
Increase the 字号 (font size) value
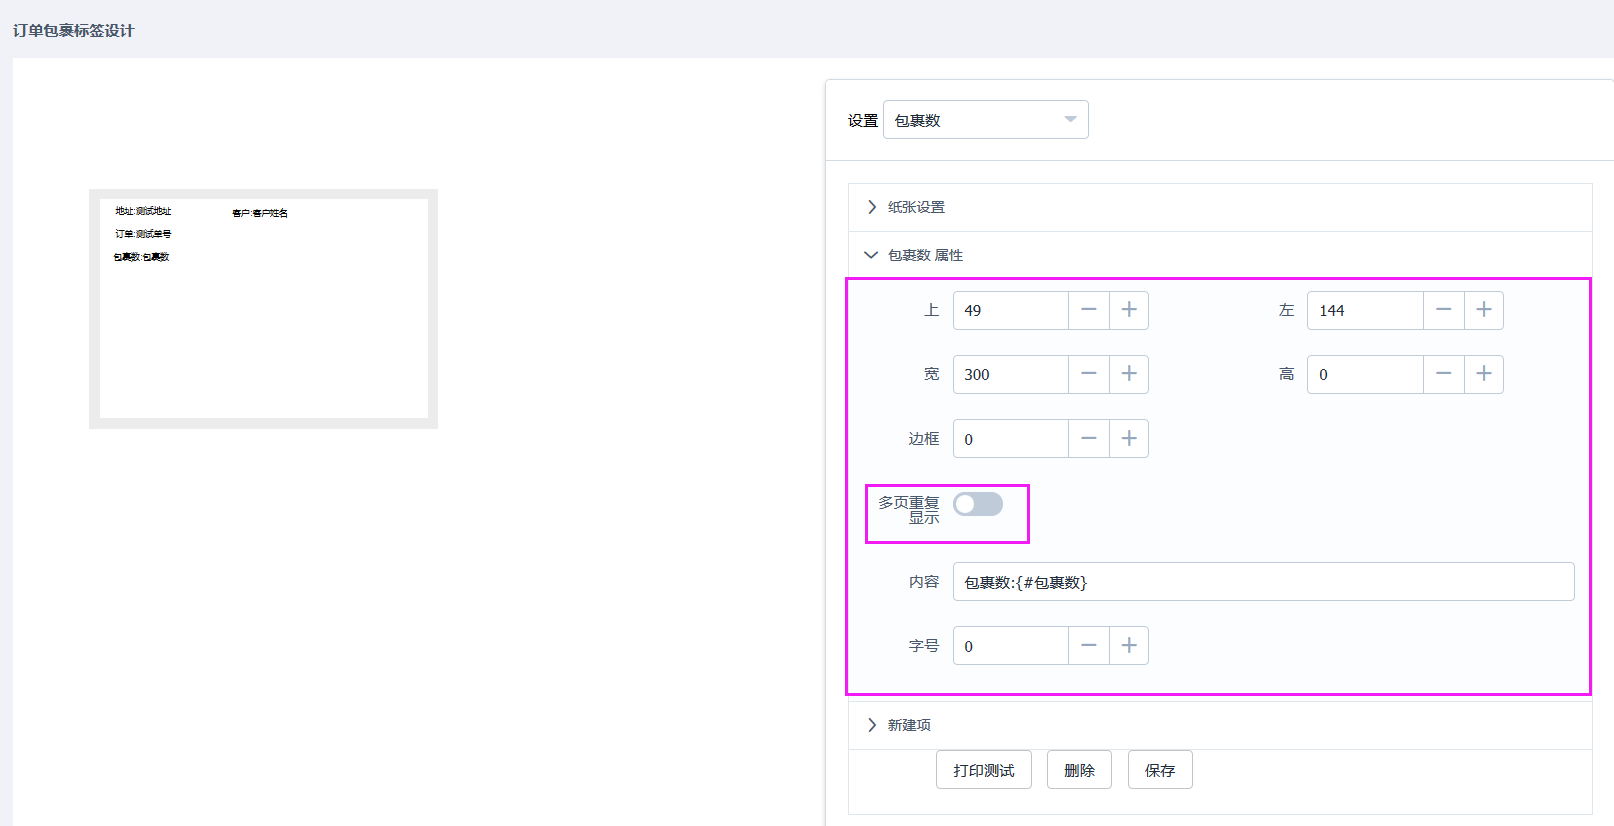1129,646
